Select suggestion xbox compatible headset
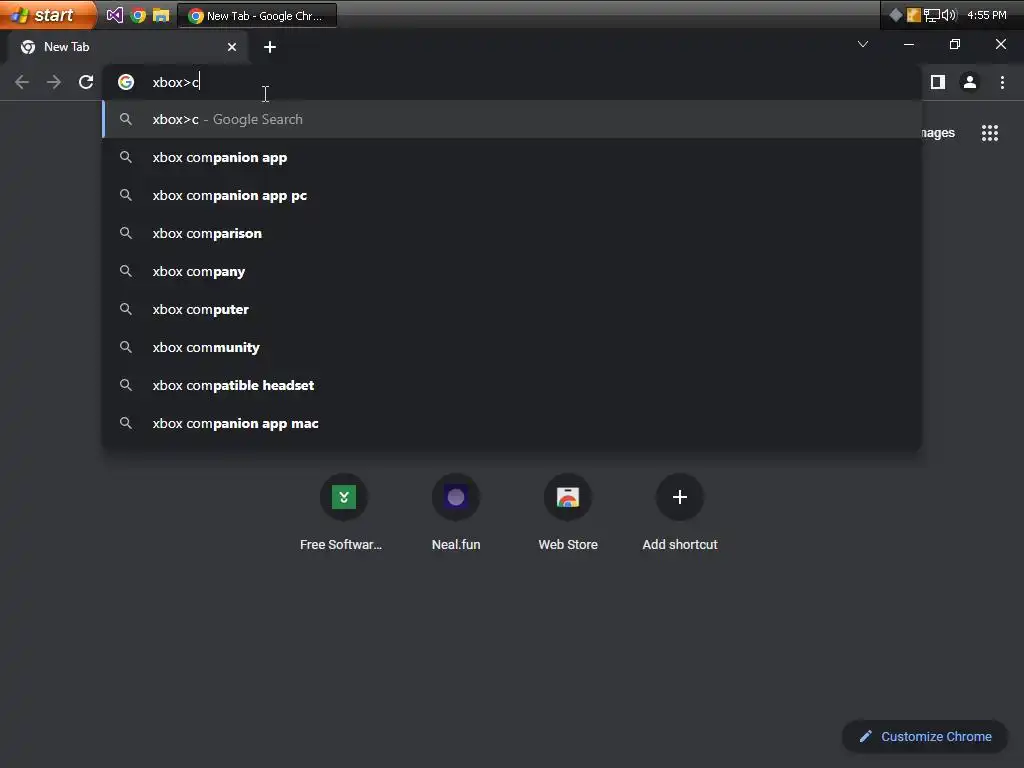The width and height of the screenshot is (1024, 768). [x=512, y=385]
